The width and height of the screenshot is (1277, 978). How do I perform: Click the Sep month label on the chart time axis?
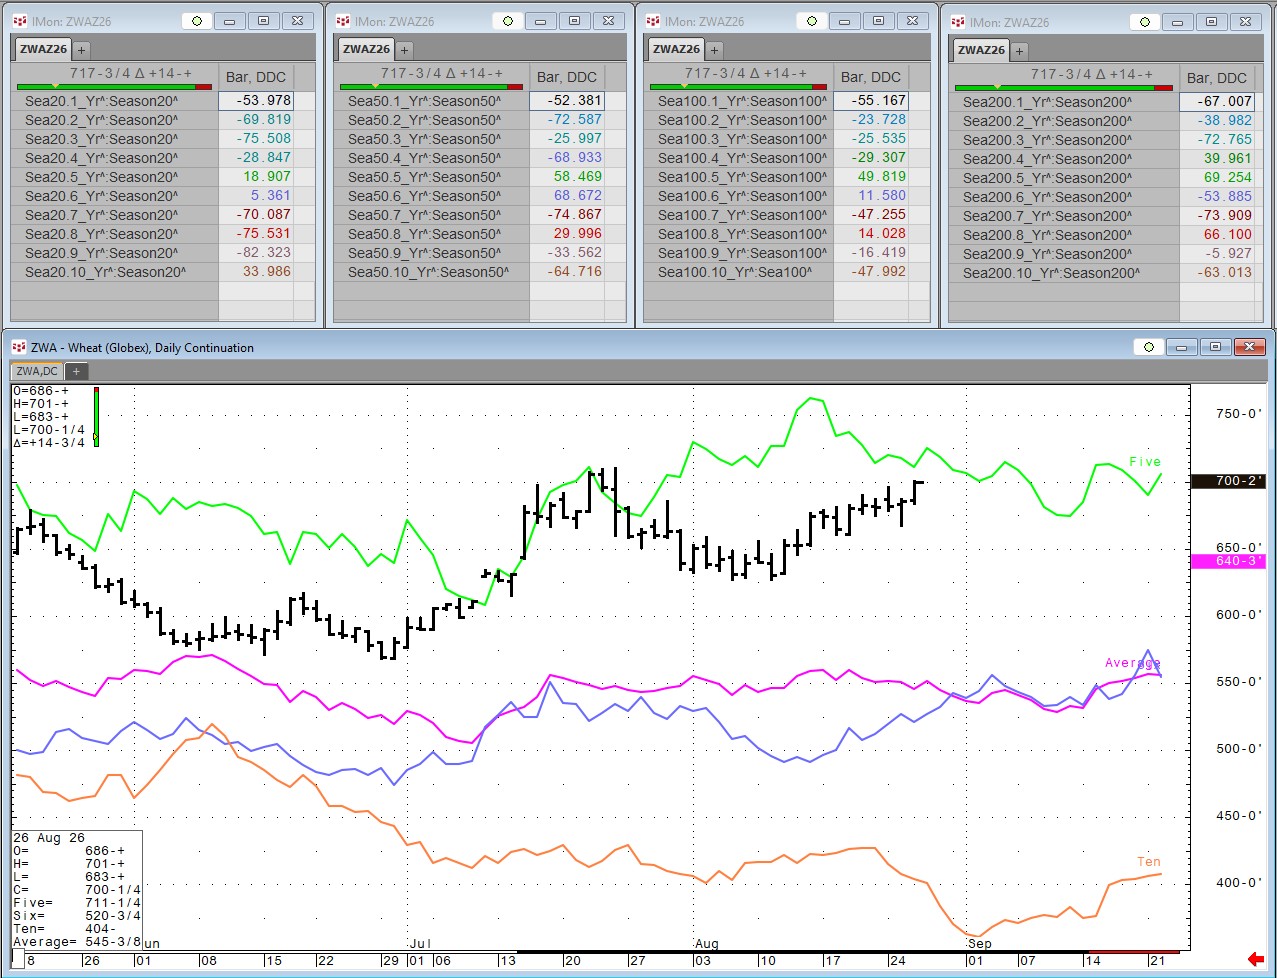click(979, 943)
